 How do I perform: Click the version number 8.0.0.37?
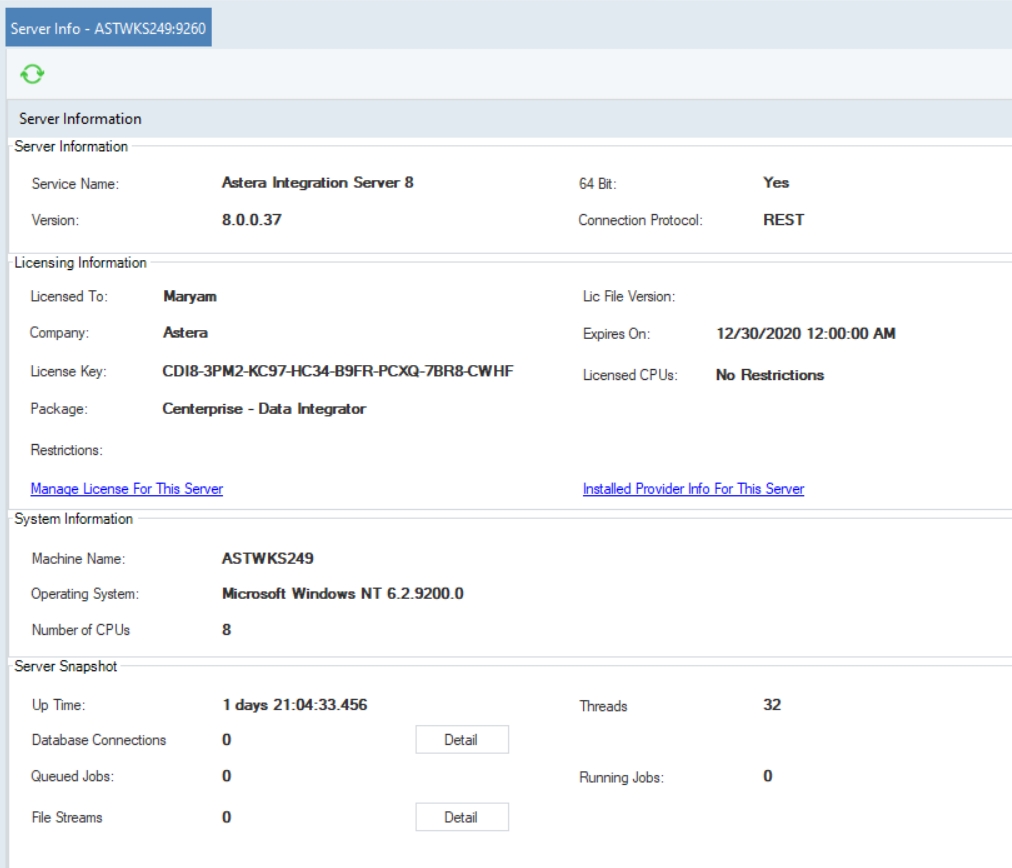251,220
